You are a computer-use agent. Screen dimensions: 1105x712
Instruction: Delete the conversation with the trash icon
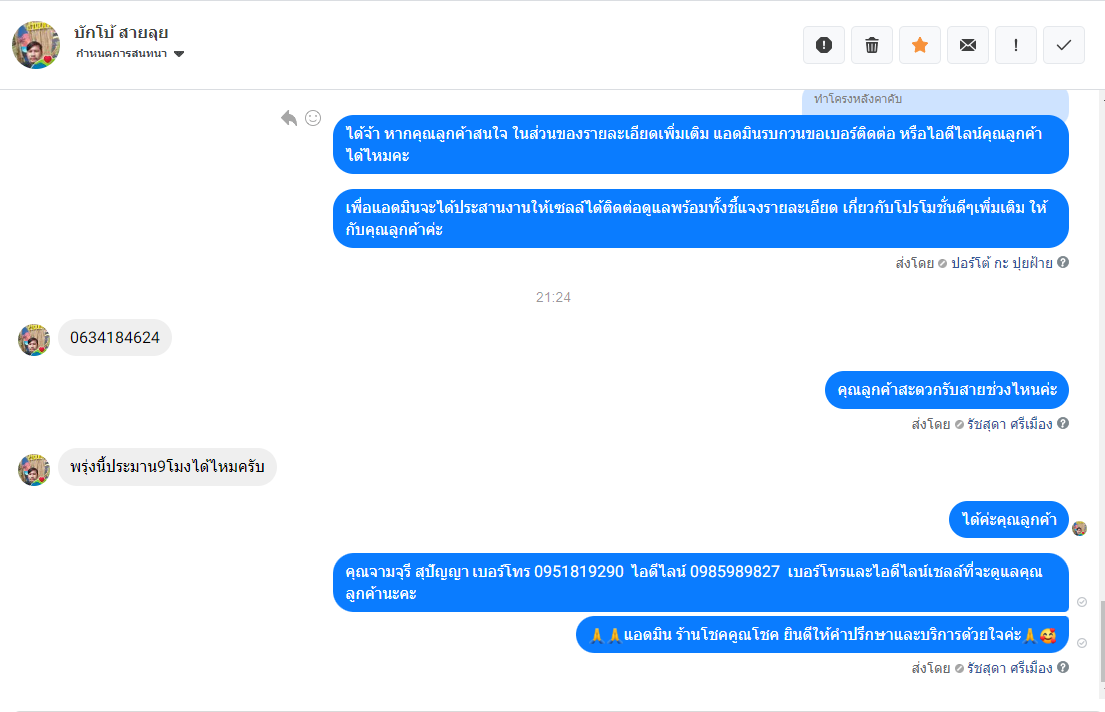tap(872, 45)
